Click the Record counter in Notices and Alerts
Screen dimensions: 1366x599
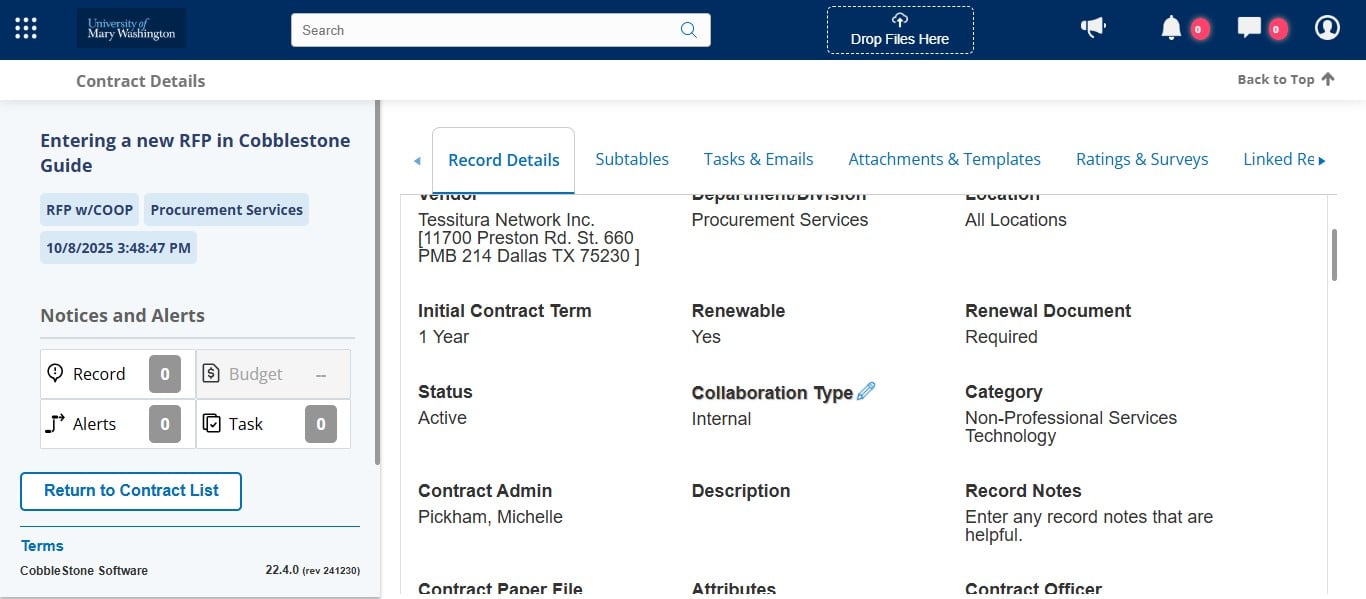[164, 373]
